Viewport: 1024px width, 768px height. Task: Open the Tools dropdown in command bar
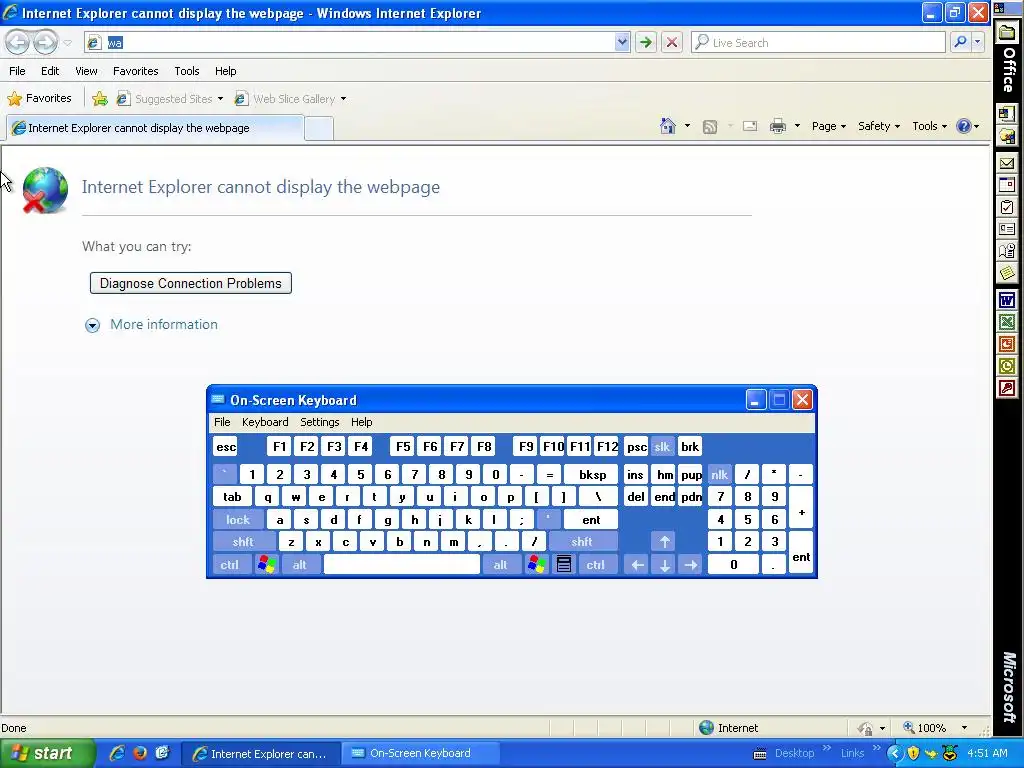pyautogui.click(x=929, y=126)
